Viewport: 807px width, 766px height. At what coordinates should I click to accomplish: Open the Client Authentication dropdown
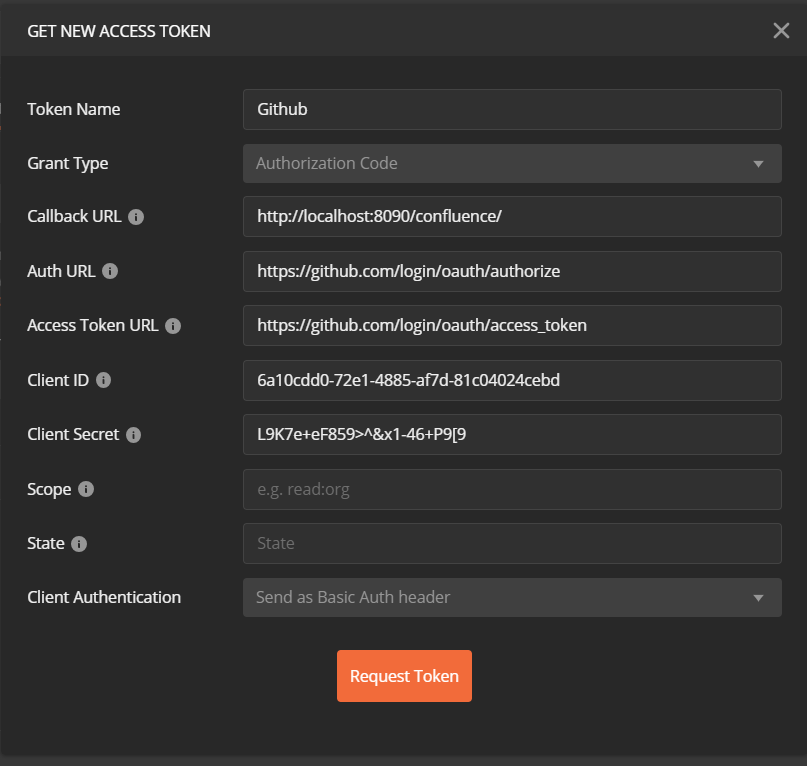[512, 597]
